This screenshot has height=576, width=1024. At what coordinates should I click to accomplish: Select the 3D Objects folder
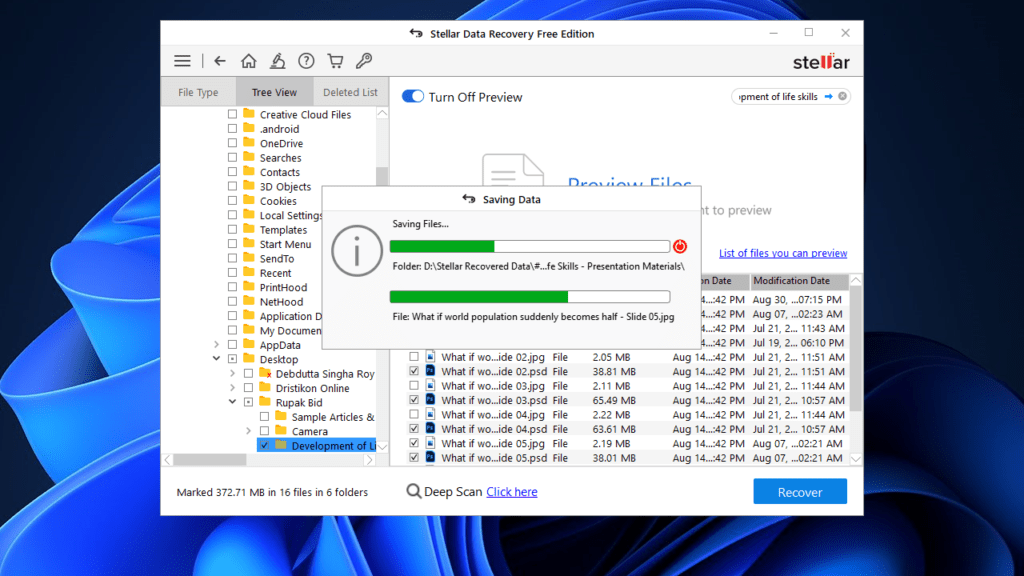pyautogui.click(x=285, y=187)
